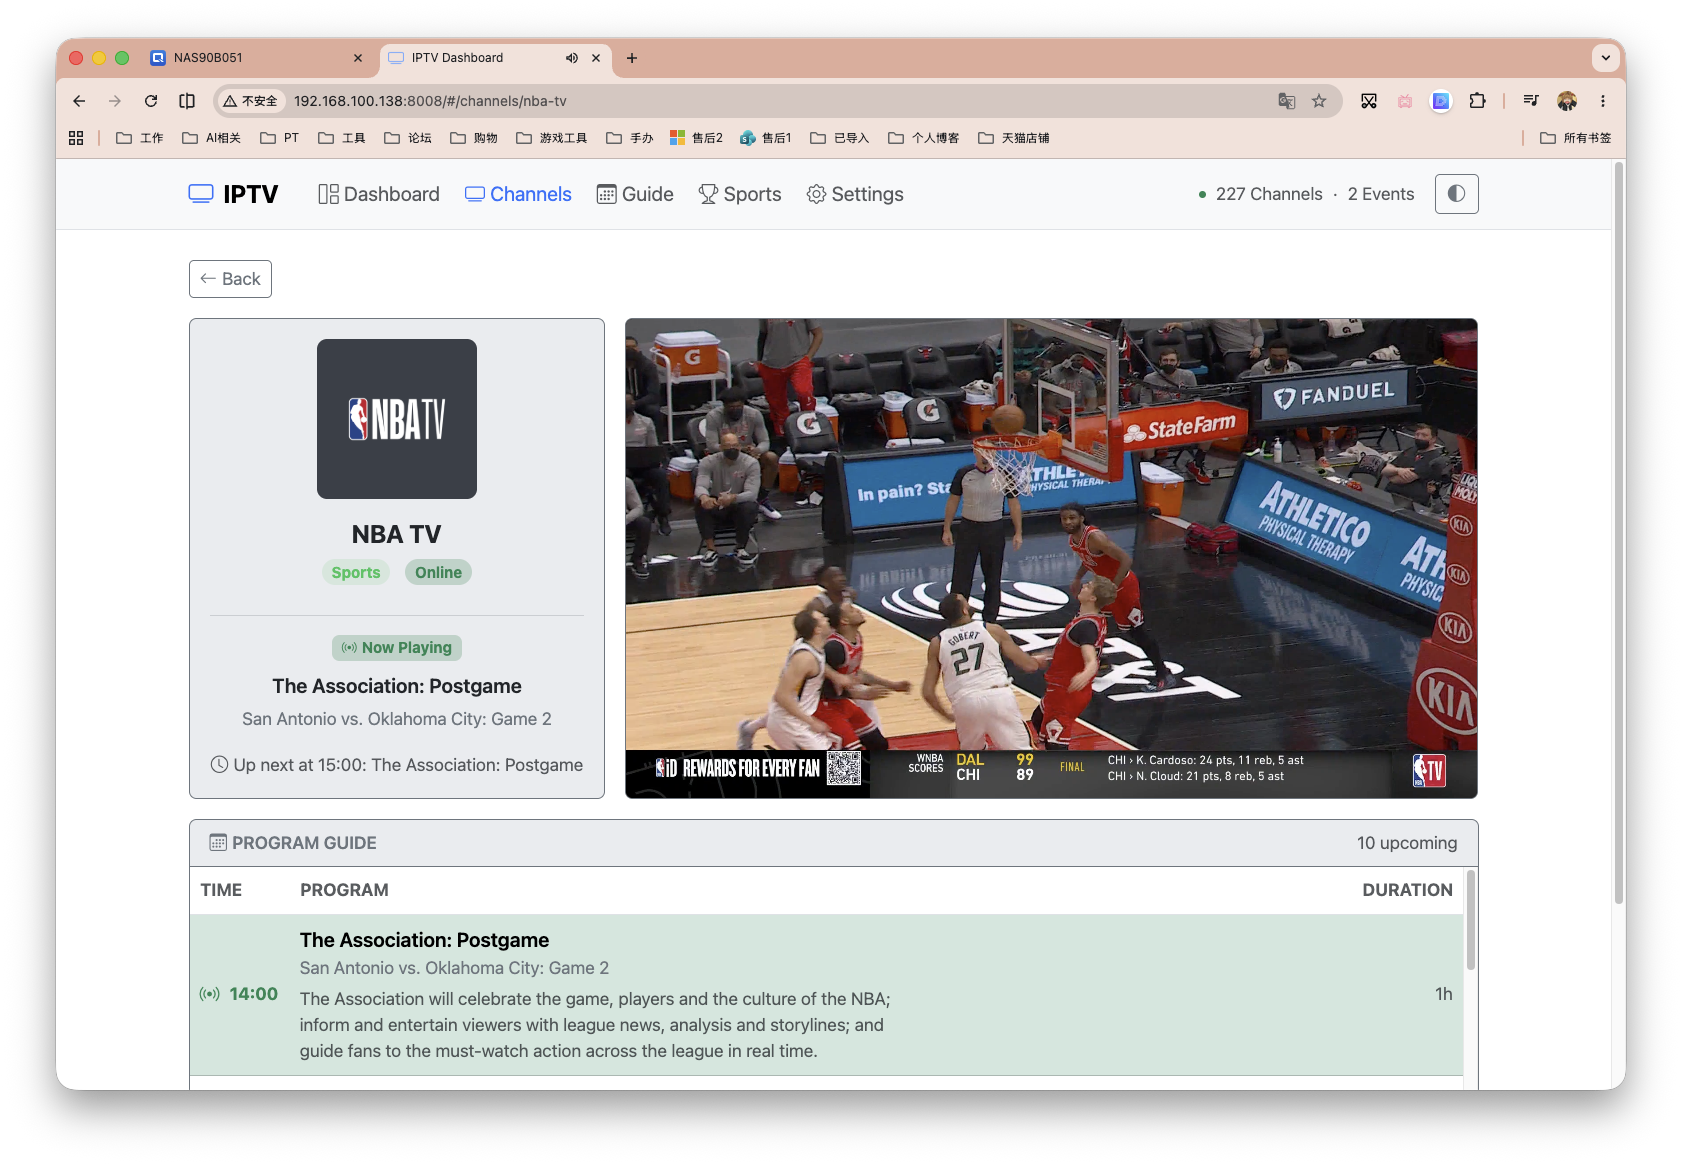
Task: Open the 个人博客 bookmark folder
Action: (x=924, y=138)
